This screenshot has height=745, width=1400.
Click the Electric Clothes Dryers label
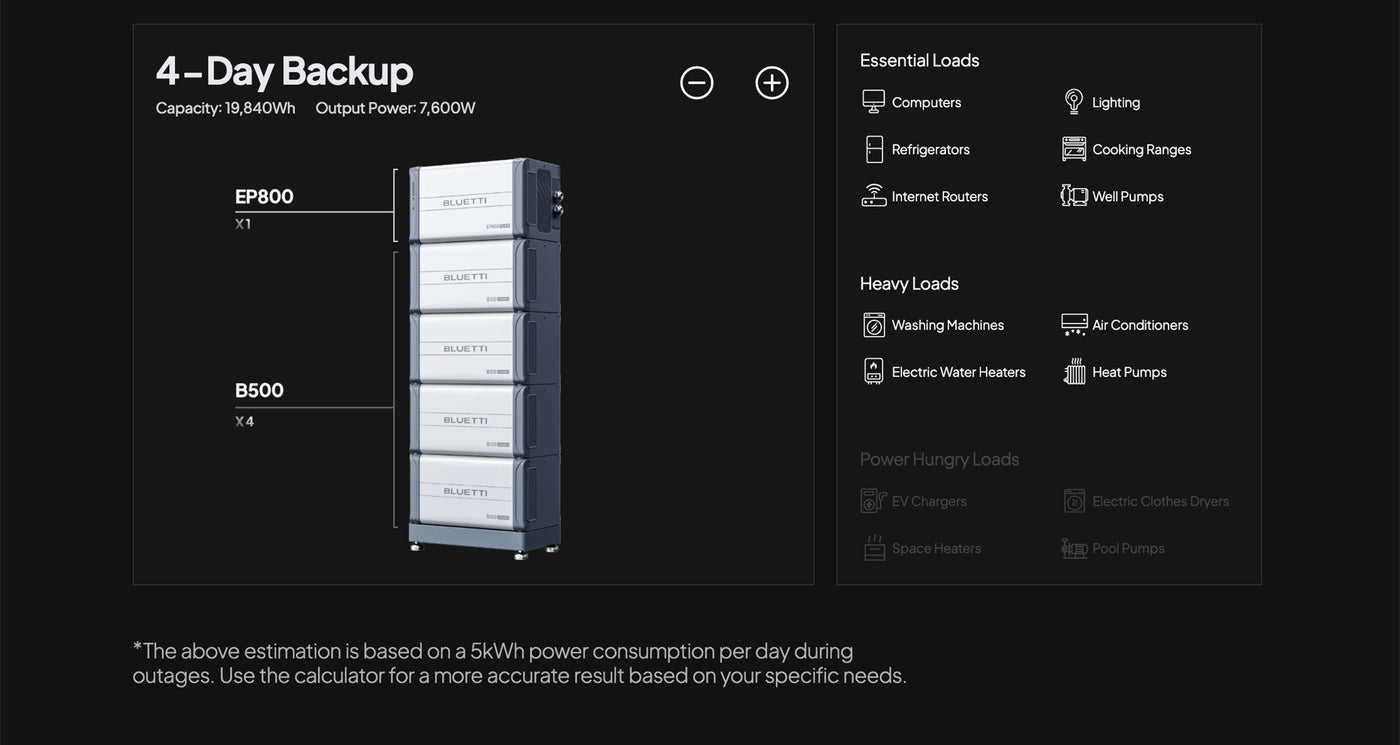coord(1160,501)
